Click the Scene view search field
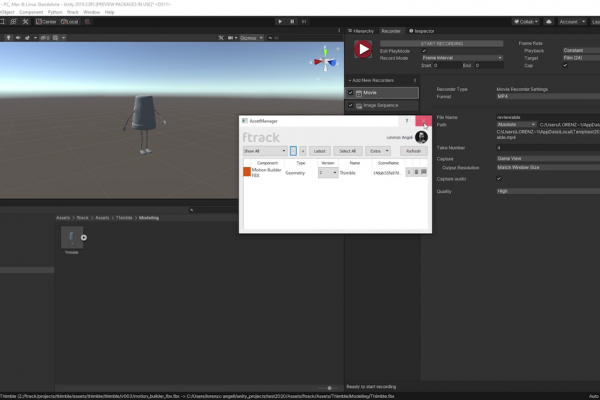 coord(304,38)
